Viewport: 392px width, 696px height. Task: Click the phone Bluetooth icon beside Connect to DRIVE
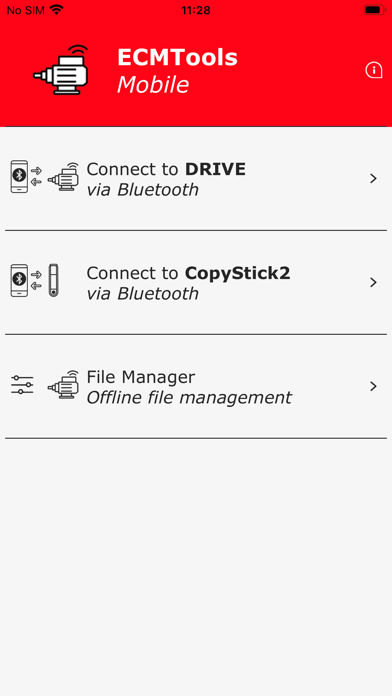tap(19, 177)
